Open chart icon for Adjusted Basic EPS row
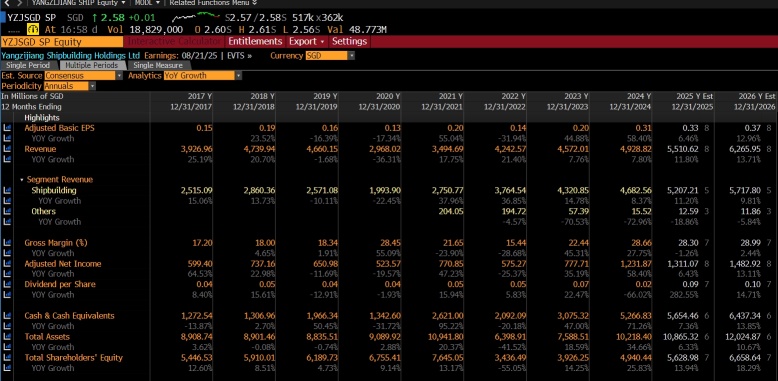The width and height of the screenshot is (778, 381). (7, 128)
